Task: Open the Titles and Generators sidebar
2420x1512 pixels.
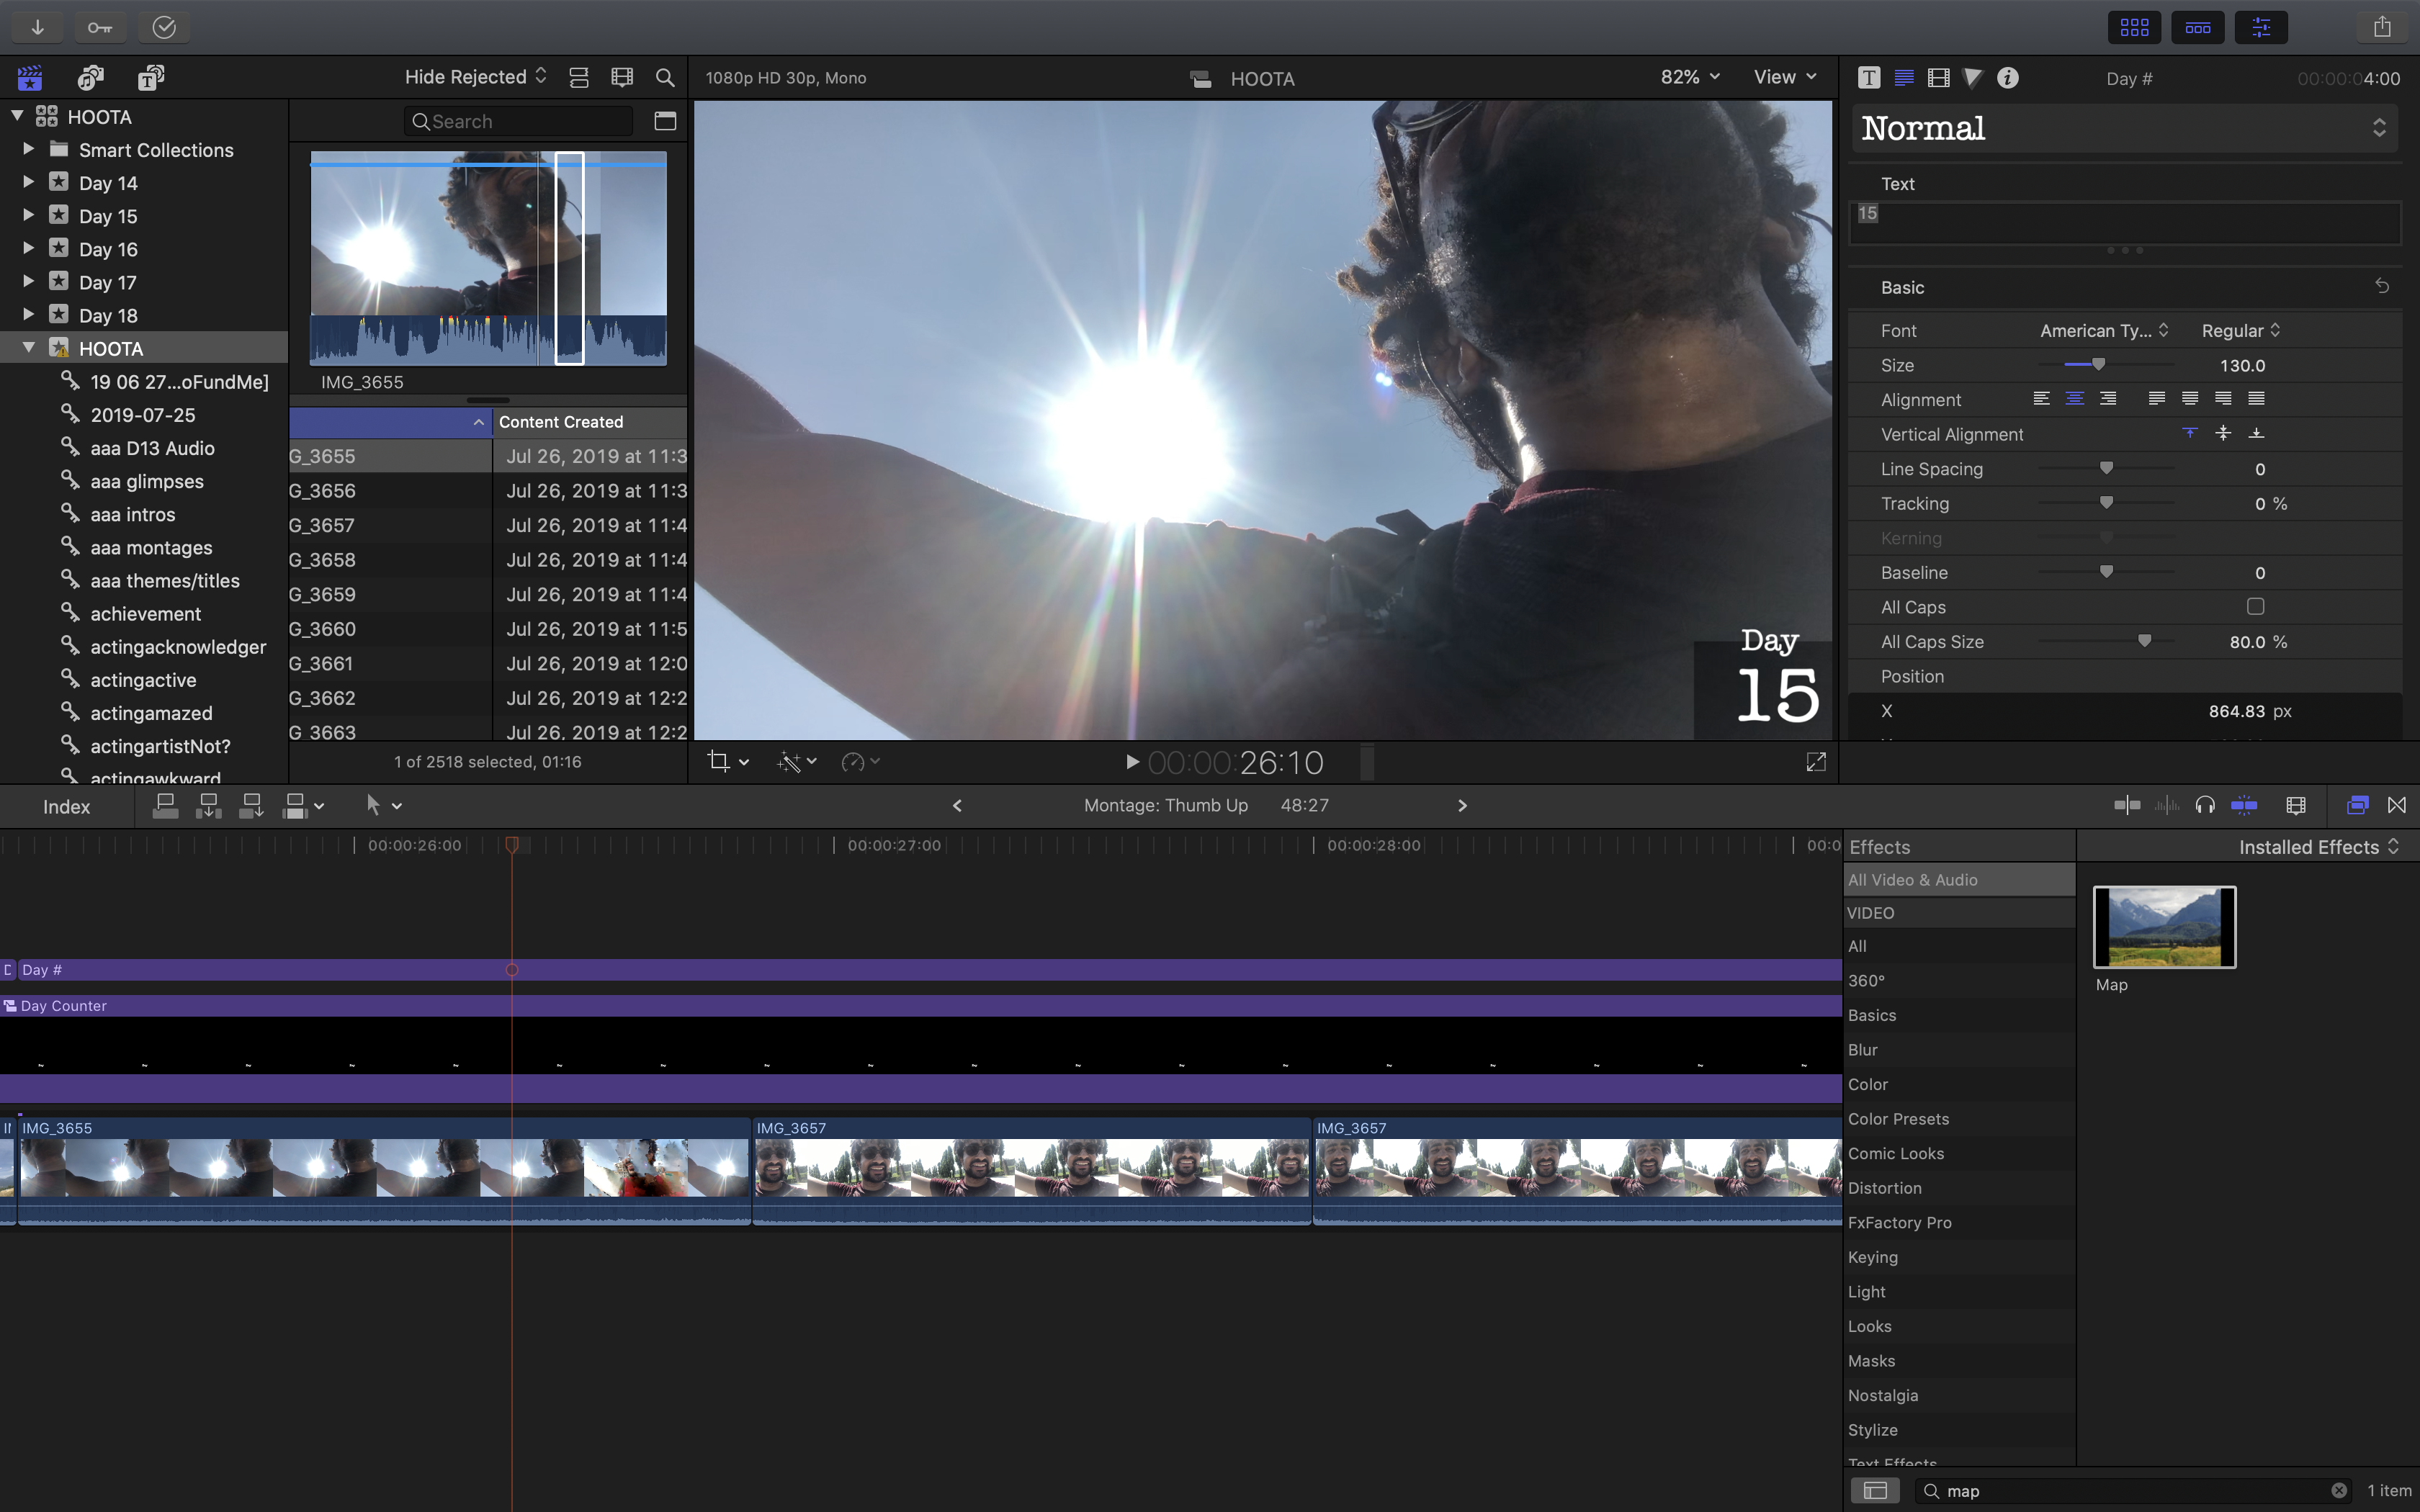Action: (x=151, y=77)
